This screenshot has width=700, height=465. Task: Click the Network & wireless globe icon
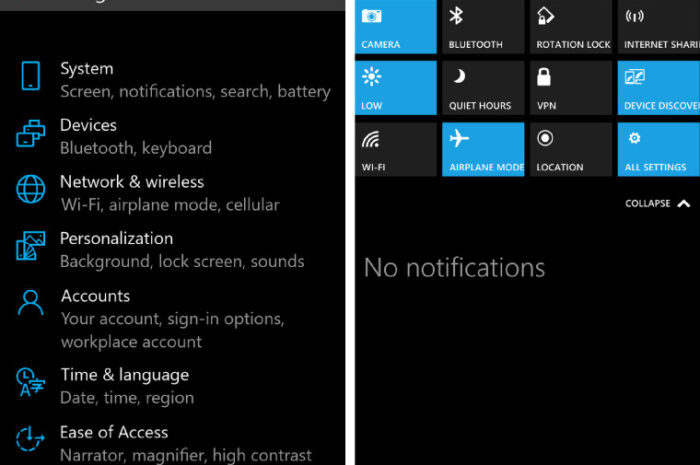click(30, 189)
